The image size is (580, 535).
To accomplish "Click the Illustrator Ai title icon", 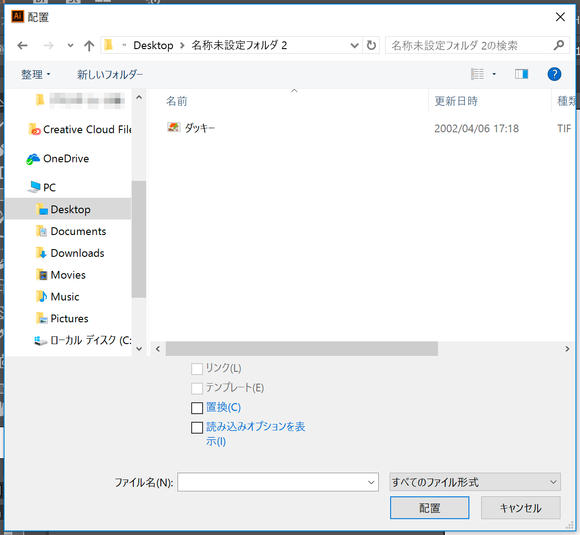I will [x=17, y=16].
